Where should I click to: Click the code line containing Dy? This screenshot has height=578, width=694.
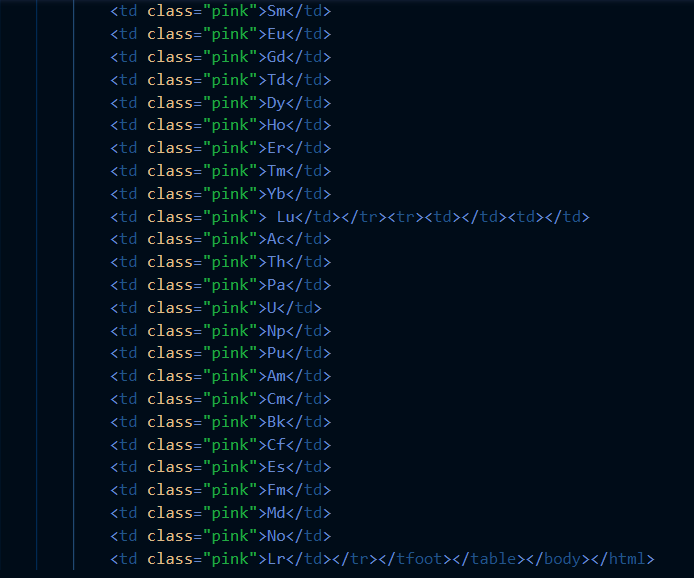[220, 103]
